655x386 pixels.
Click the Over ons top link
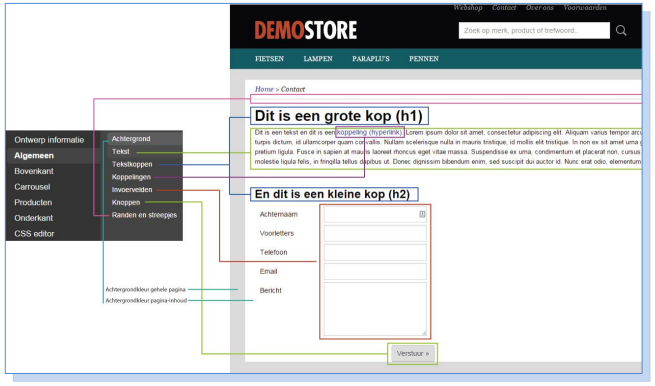pos(539,8)
